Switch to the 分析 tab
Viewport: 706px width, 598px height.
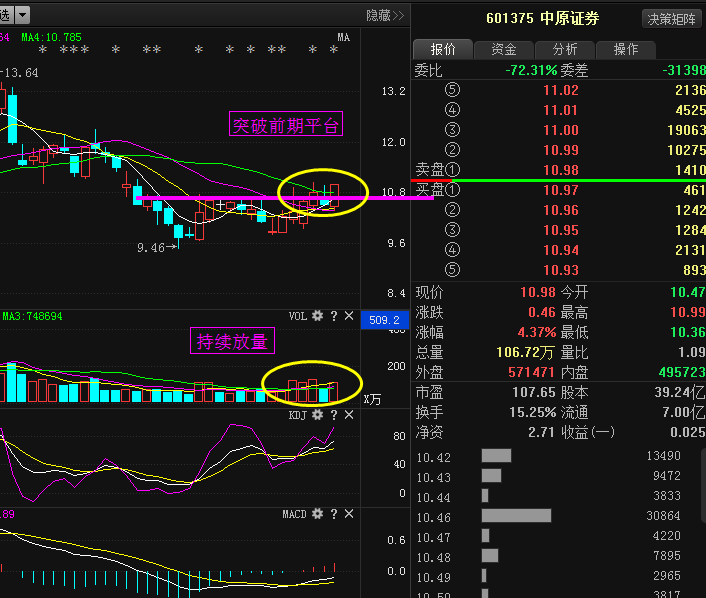pos(565,49)
